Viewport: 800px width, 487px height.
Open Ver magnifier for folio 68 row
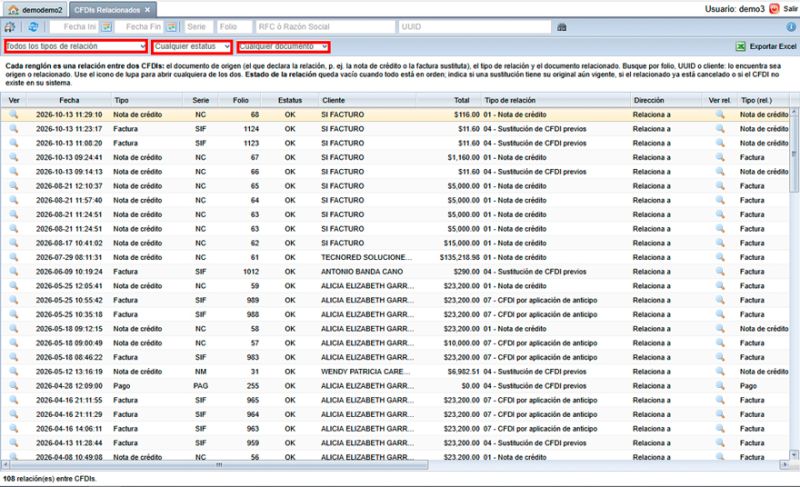14,115
